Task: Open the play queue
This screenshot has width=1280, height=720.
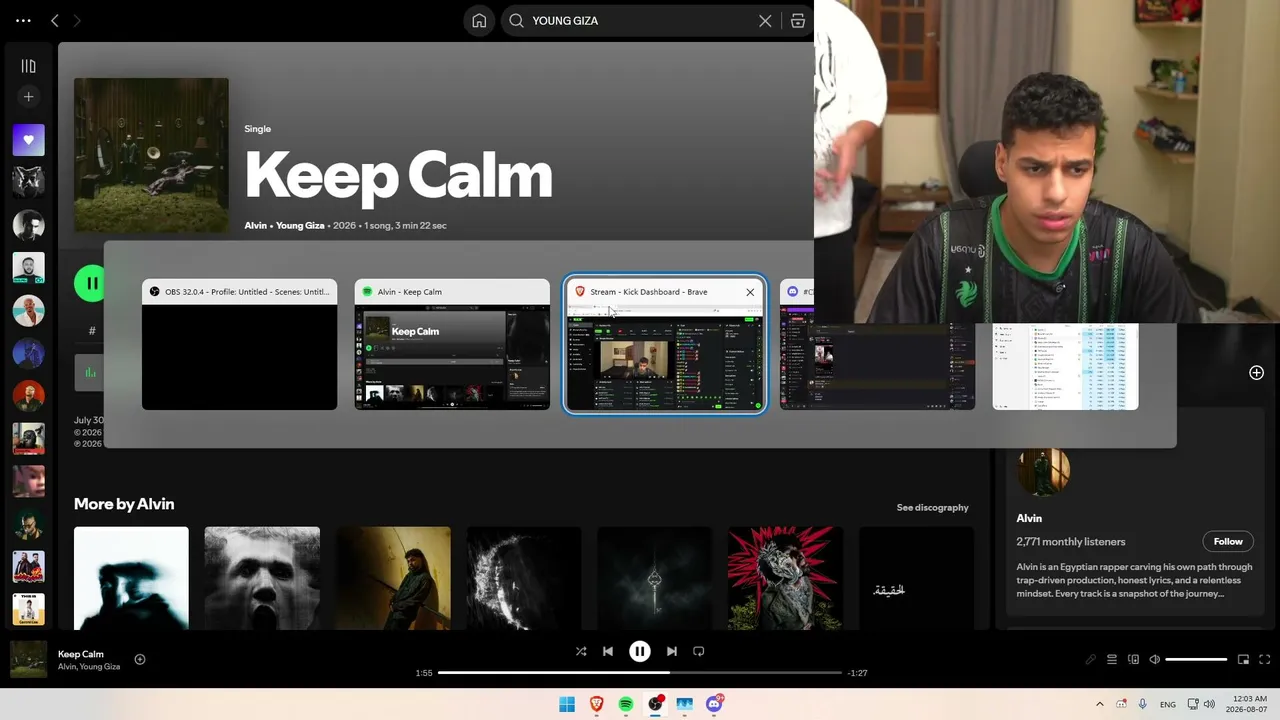Action: point(1112,660)
